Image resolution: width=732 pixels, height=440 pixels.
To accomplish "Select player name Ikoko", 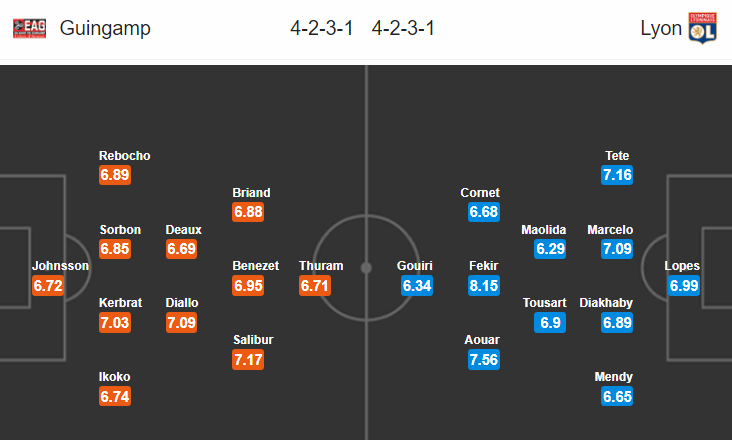I will click(114, 377).
